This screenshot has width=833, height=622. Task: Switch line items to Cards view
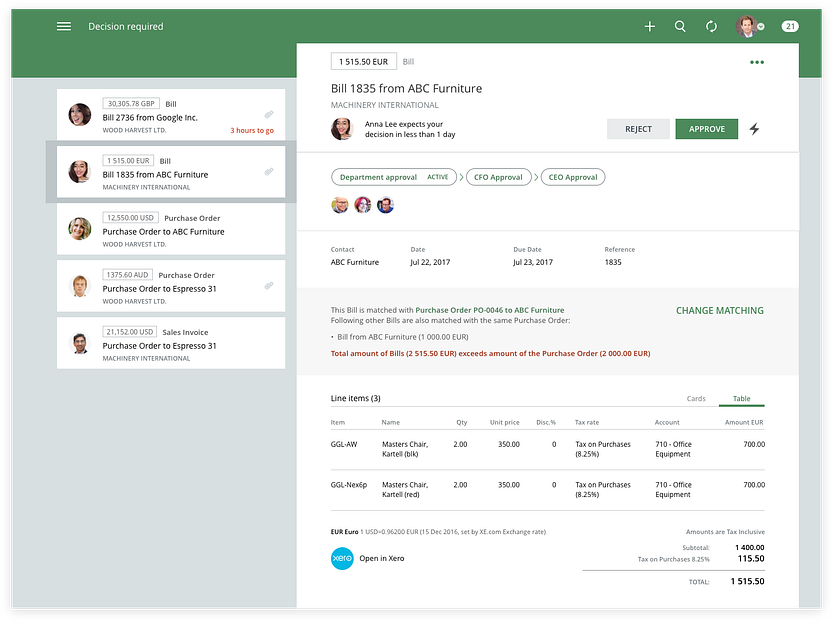pyautogui.click(x=695, y=398)
